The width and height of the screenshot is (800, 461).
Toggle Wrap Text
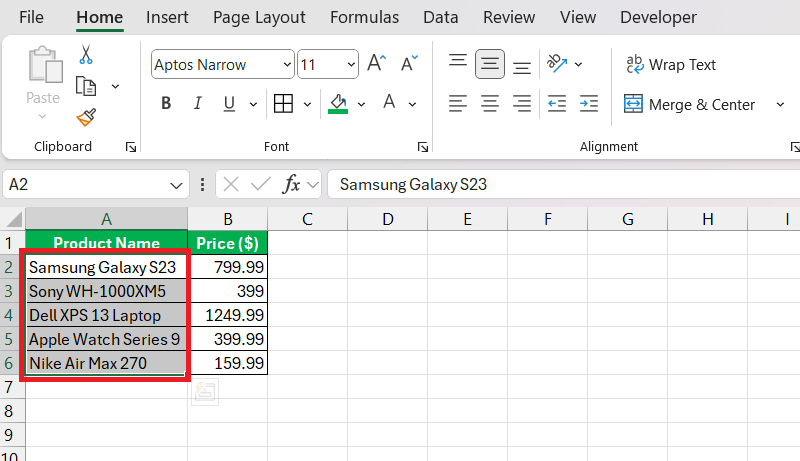pyautogui.click(x=671, y=64)
